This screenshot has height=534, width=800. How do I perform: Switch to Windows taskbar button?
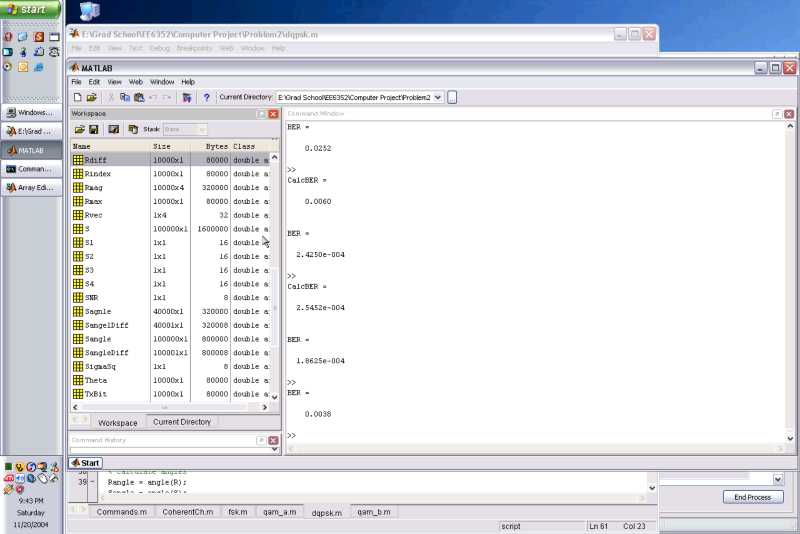click(31, 113)
